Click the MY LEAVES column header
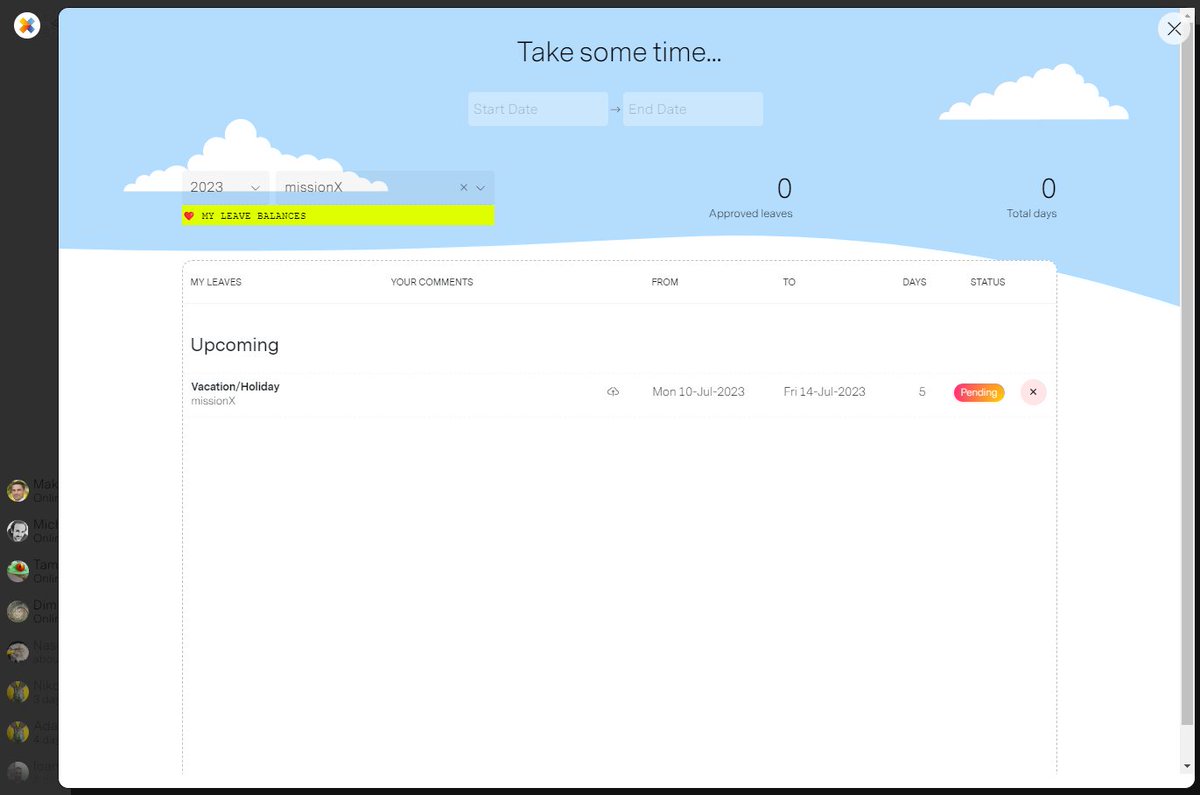Screen dimensions: 1200x795 216,282
